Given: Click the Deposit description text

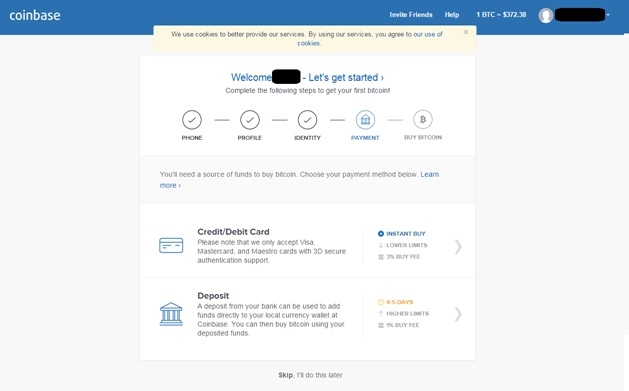Looking at the screenshot, I should coord(271,320).
